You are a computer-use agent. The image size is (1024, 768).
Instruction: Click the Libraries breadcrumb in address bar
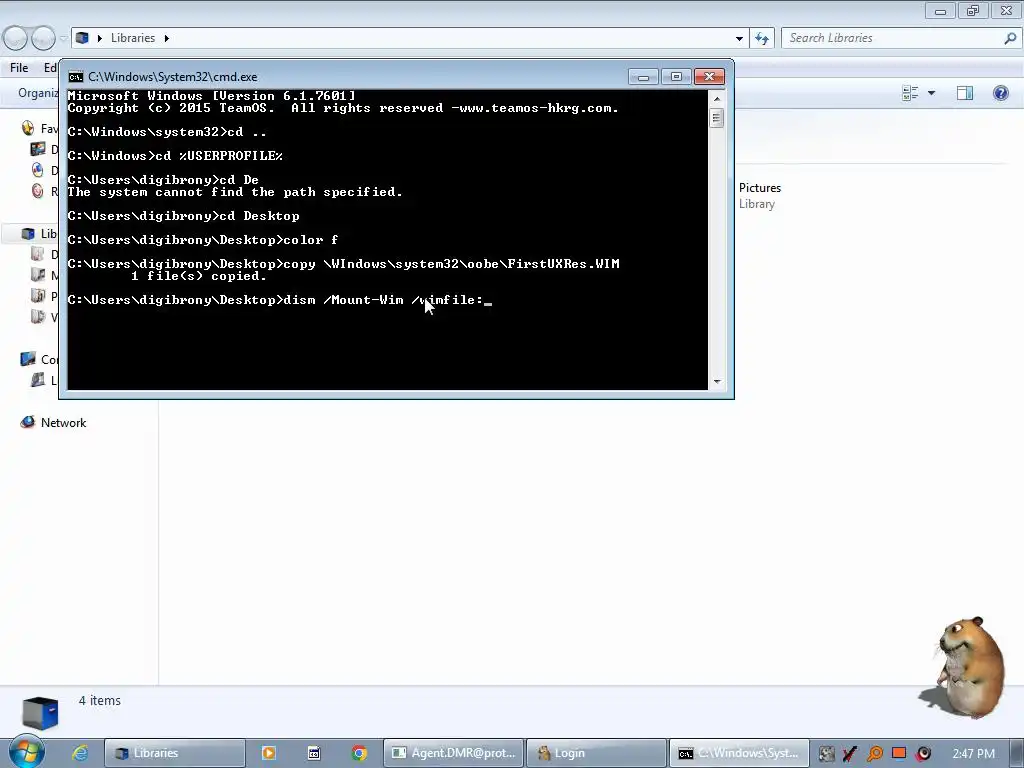(133, 38)
